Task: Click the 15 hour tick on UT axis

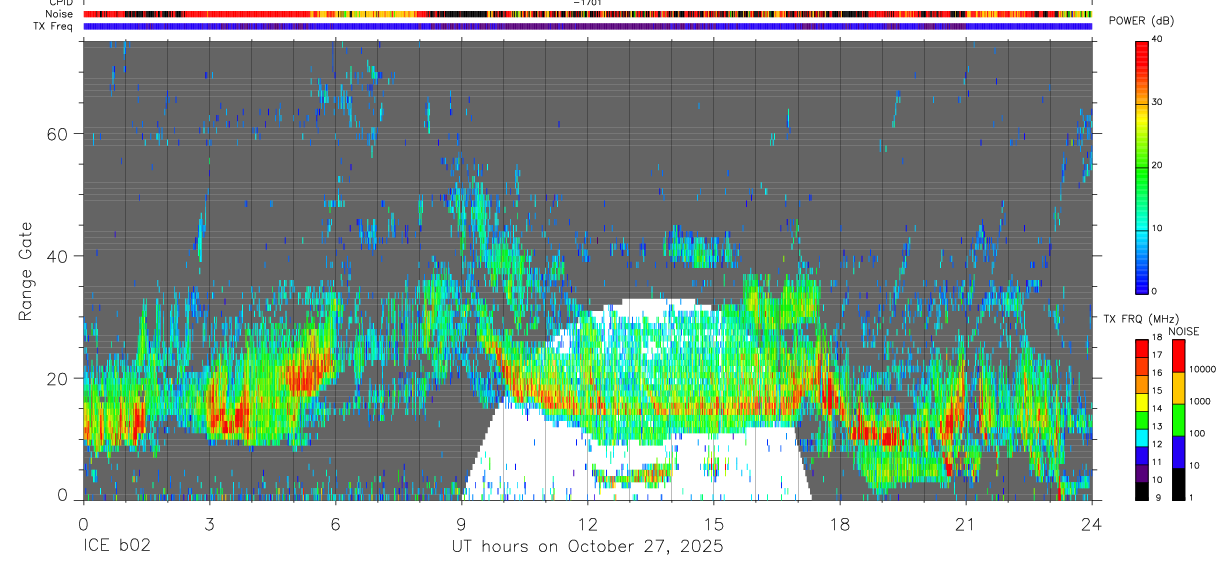Action: point(713,523)
